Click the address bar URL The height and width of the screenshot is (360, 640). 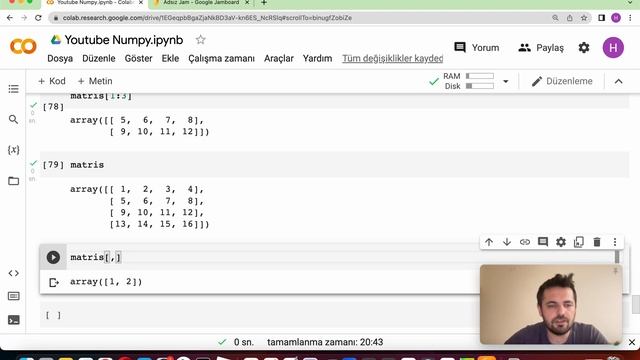click(x=207, y=18)
